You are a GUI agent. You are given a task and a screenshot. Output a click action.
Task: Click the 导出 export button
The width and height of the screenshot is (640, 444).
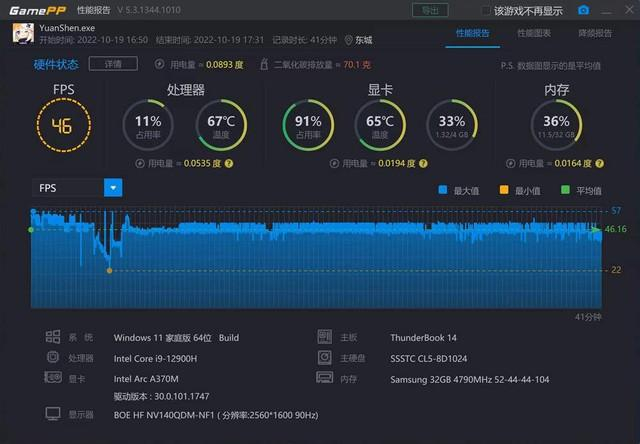coord(430,11)
